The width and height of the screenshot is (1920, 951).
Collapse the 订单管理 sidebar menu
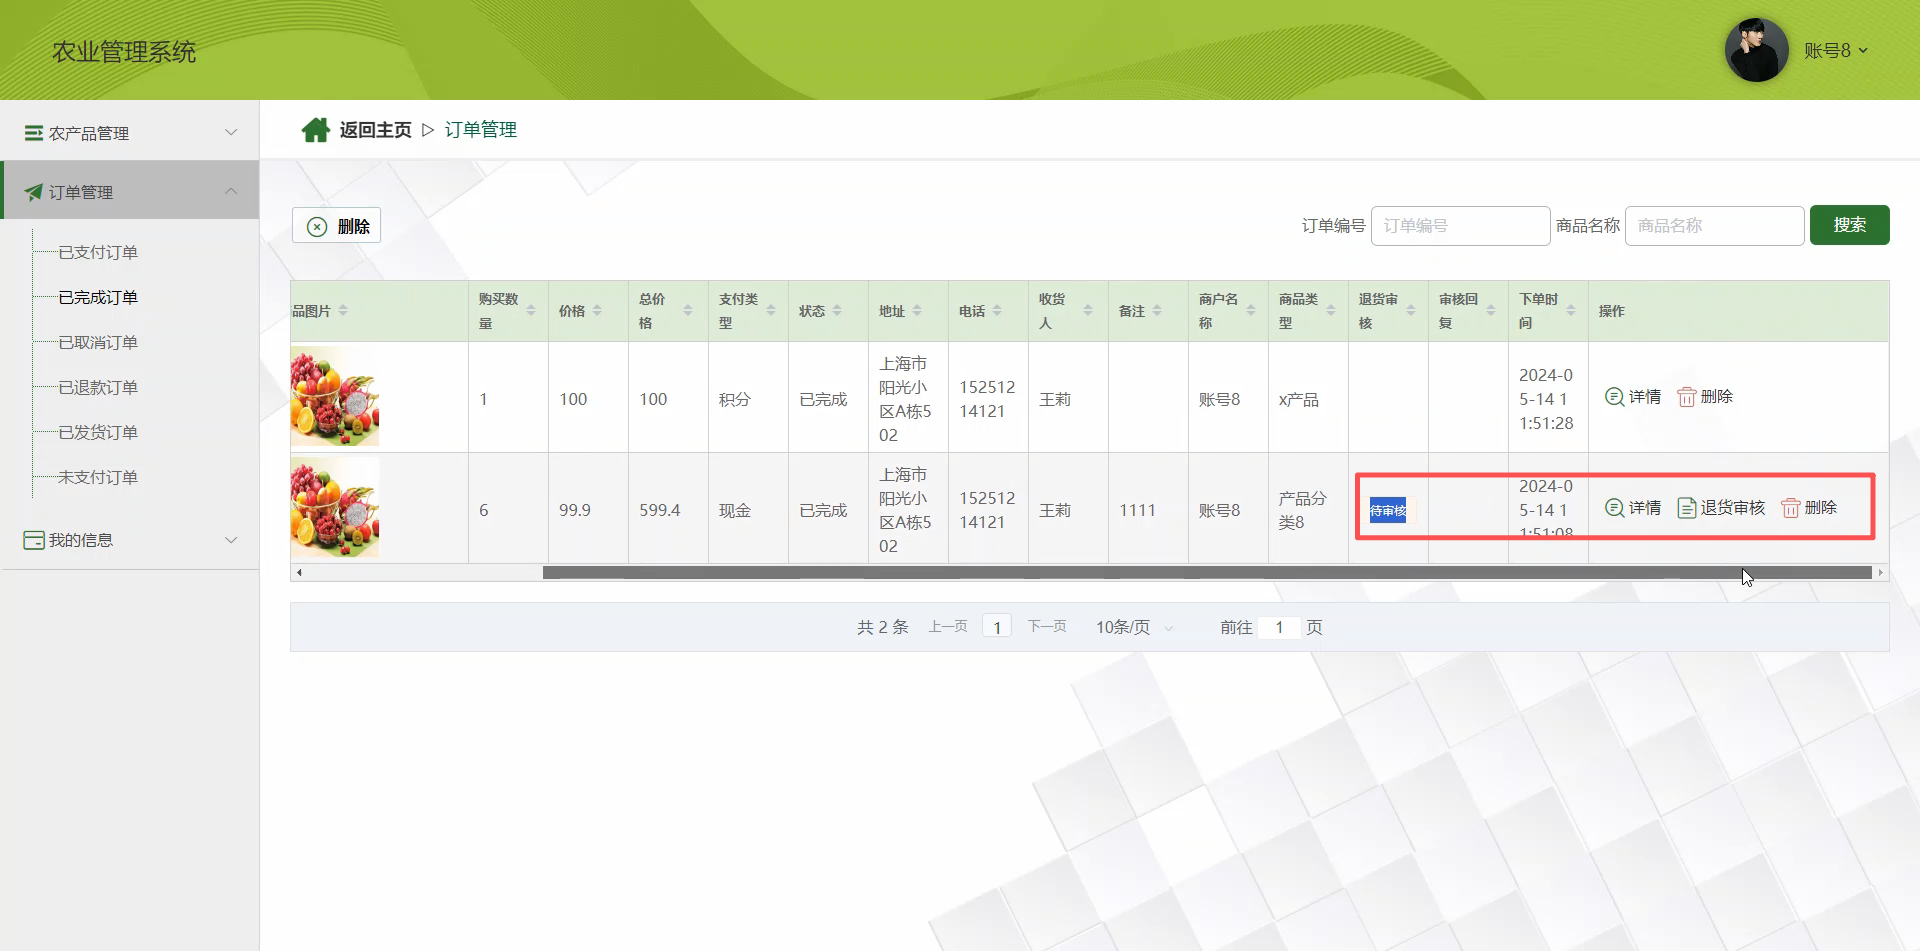pyautogui.click(x=130, y=192)
